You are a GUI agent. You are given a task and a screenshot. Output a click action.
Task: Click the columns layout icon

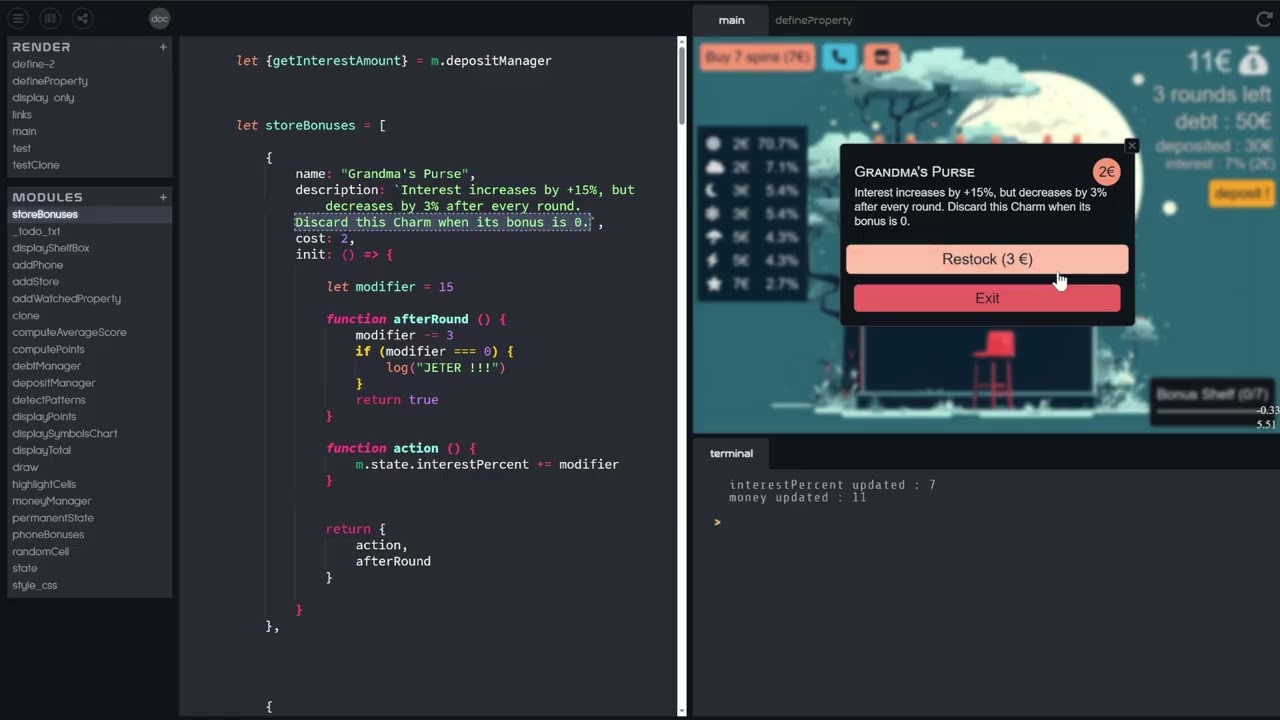pos(50,18)
